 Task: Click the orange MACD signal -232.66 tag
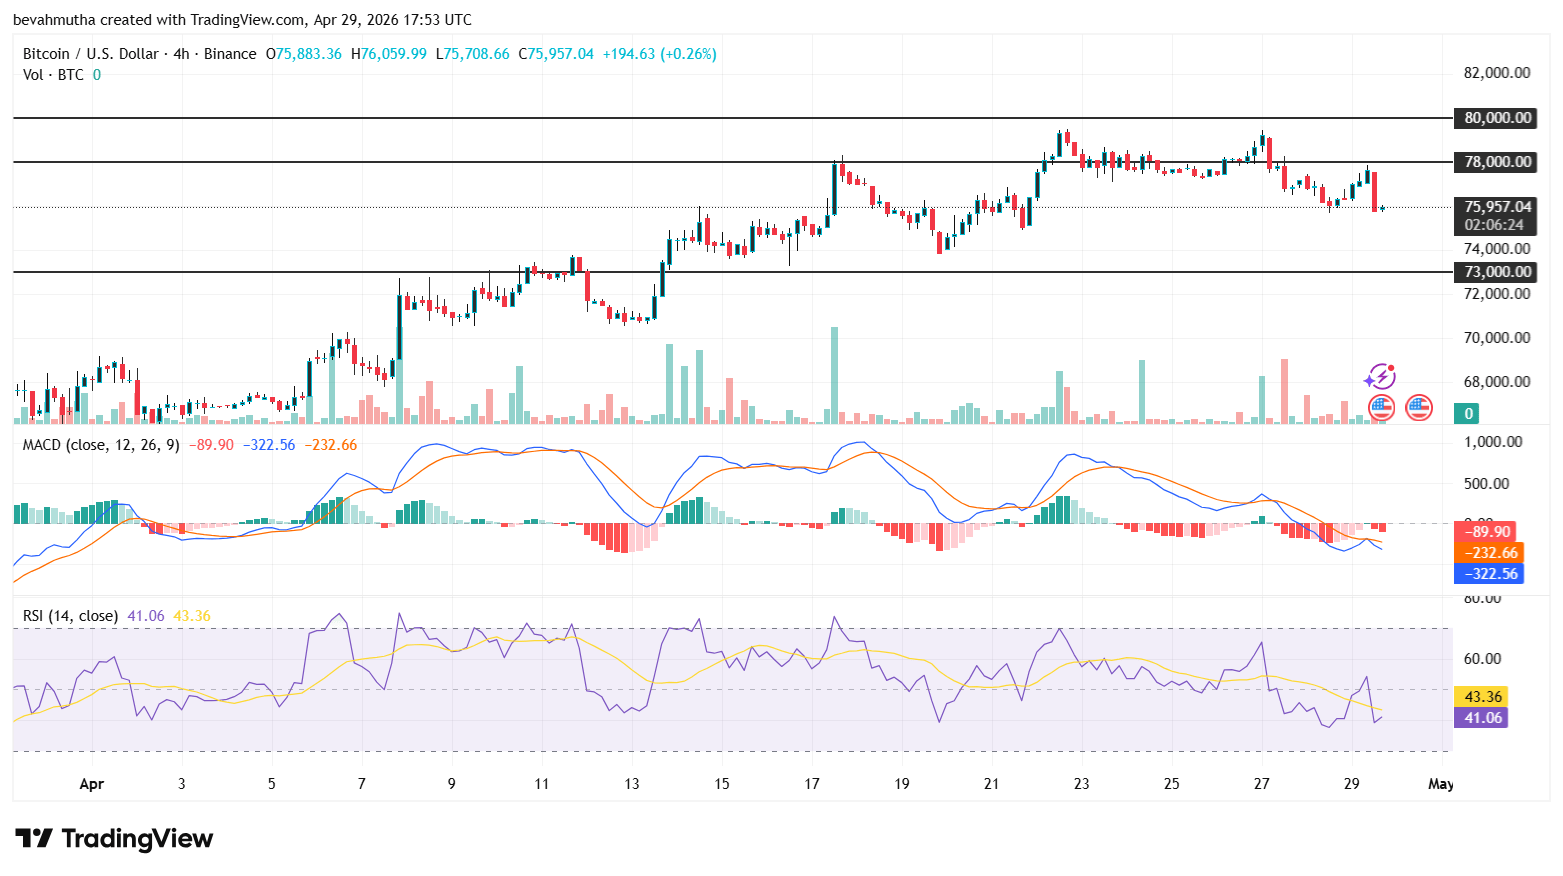[1491, 553]
